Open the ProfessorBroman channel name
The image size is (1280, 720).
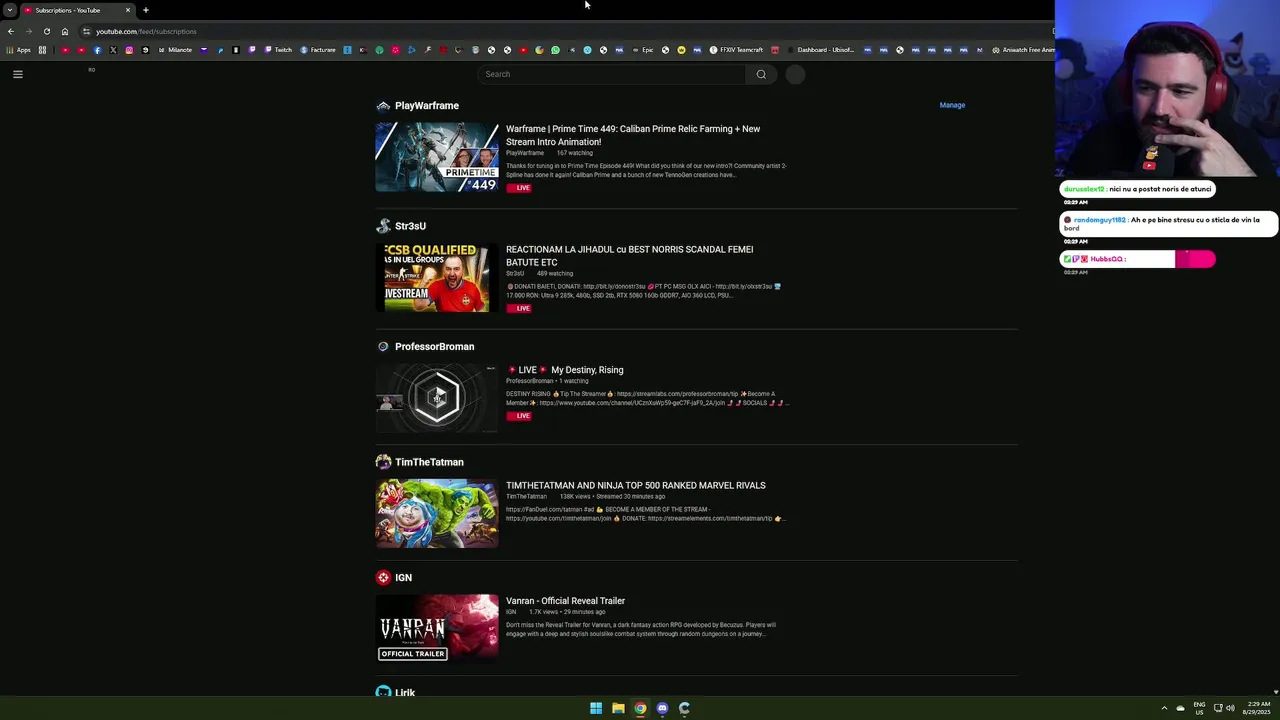click(435, 347)
